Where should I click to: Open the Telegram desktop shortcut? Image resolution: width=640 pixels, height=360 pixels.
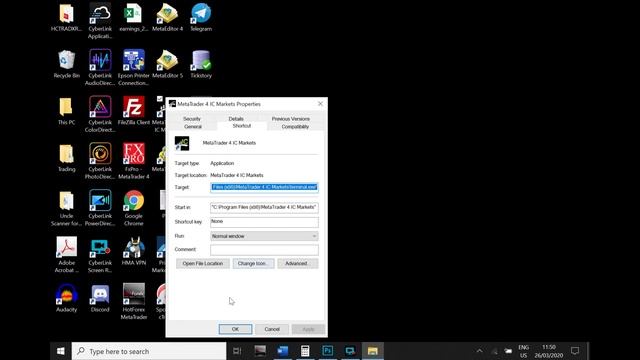pos(201,18)
